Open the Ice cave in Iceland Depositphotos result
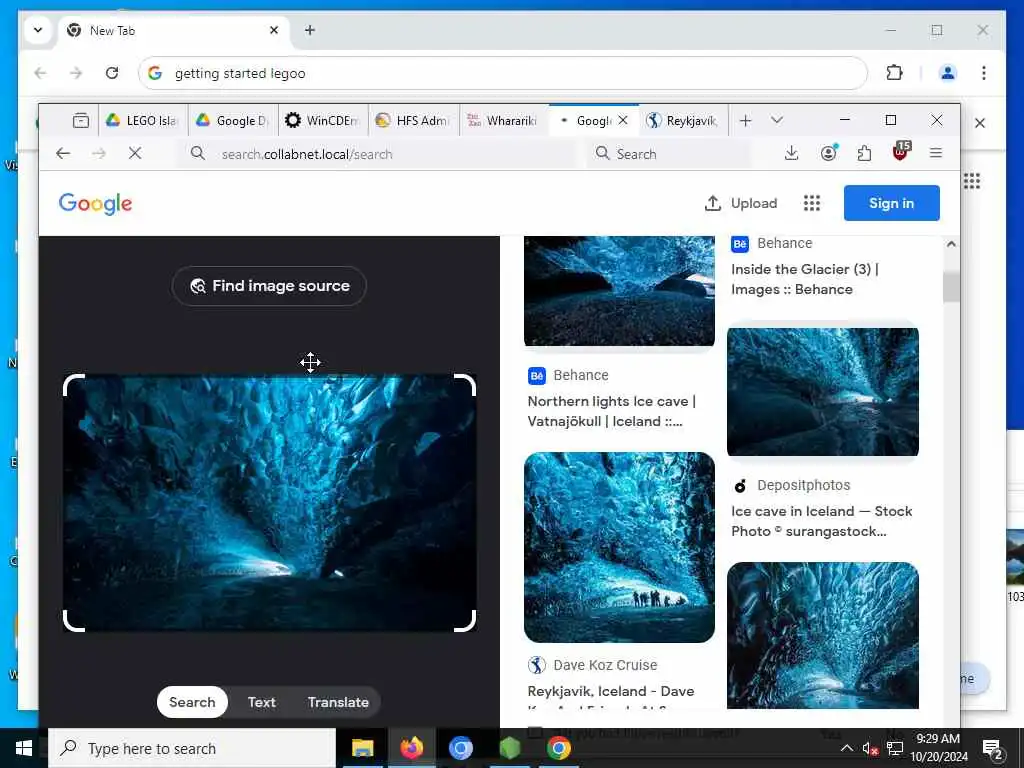Viewport: 1024px width, 768px height. click(822, 521)
